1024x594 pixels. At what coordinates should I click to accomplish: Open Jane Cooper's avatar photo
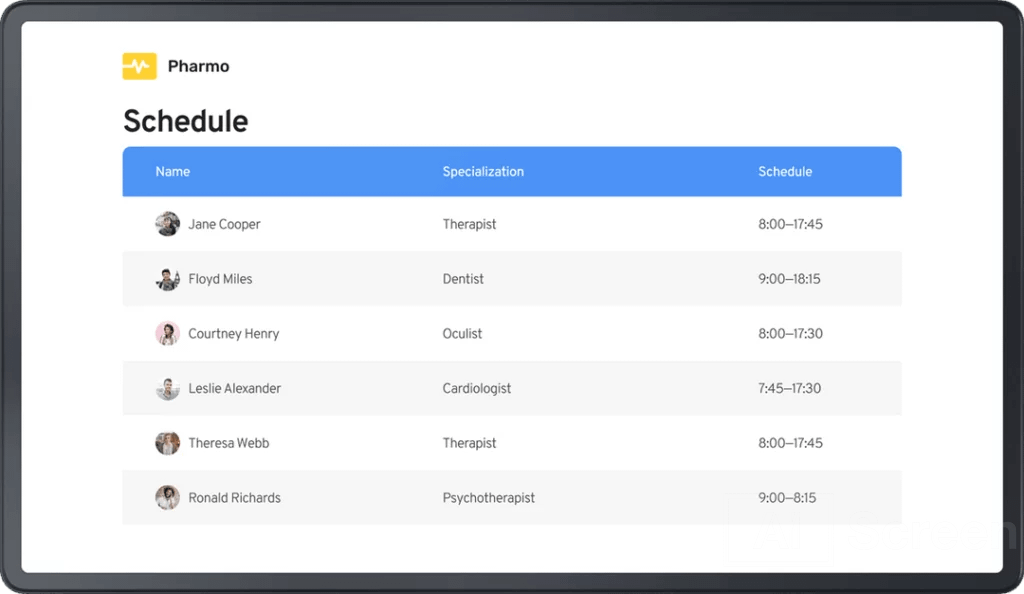[167, 224]
